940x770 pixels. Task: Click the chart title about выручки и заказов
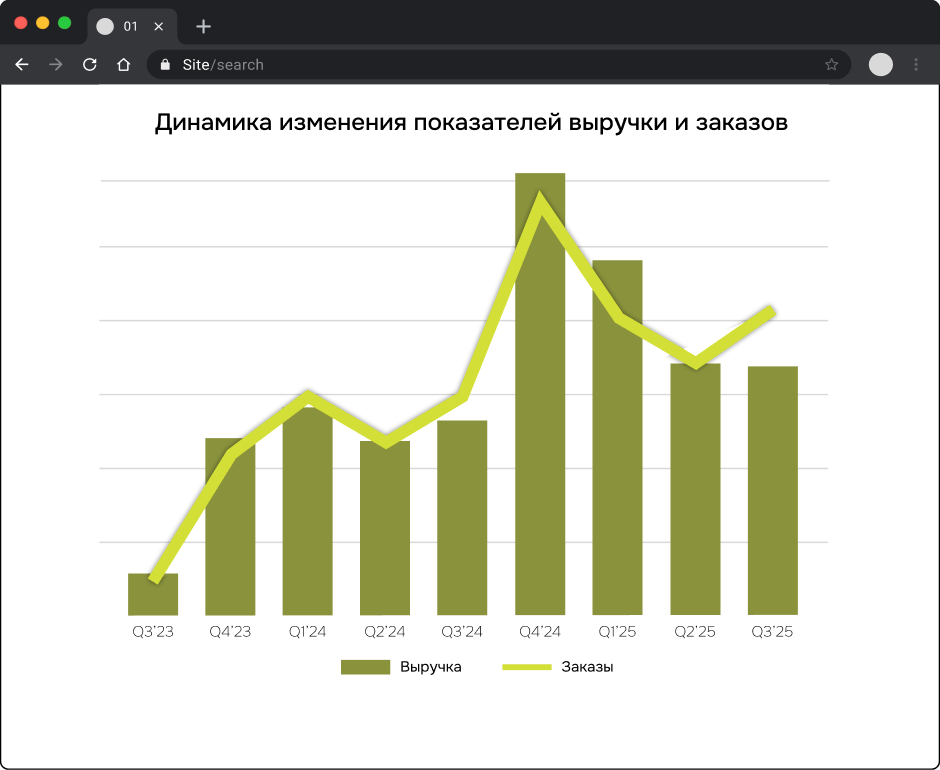coord(471,124)
